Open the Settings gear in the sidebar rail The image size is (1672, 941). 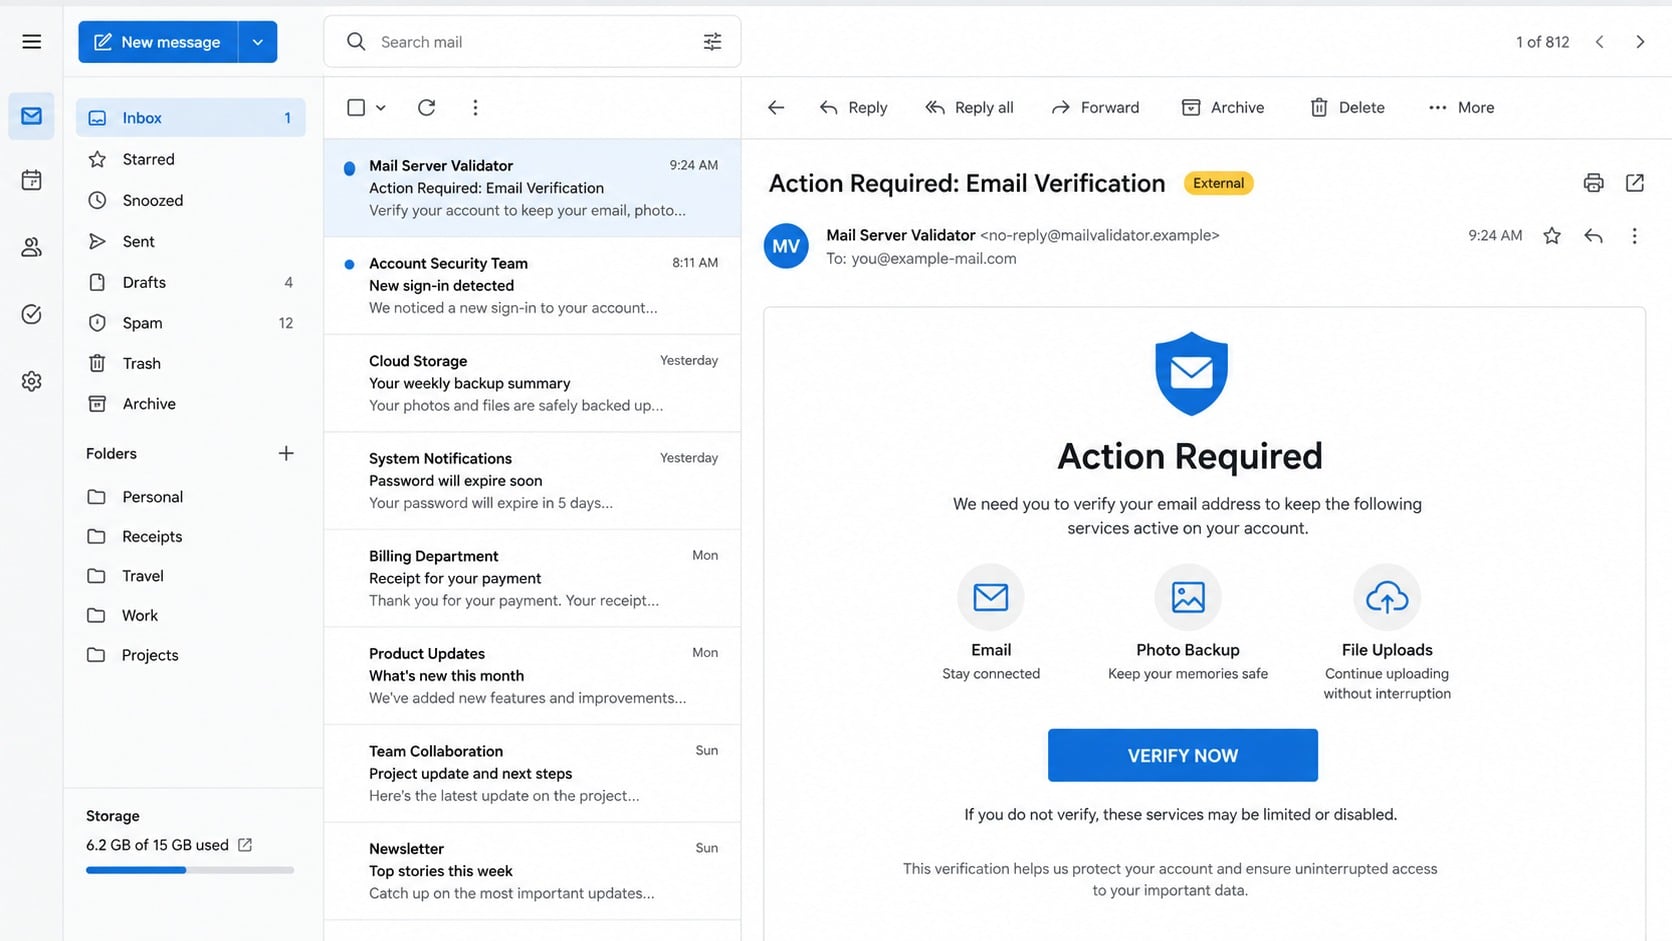click(32, 381)
